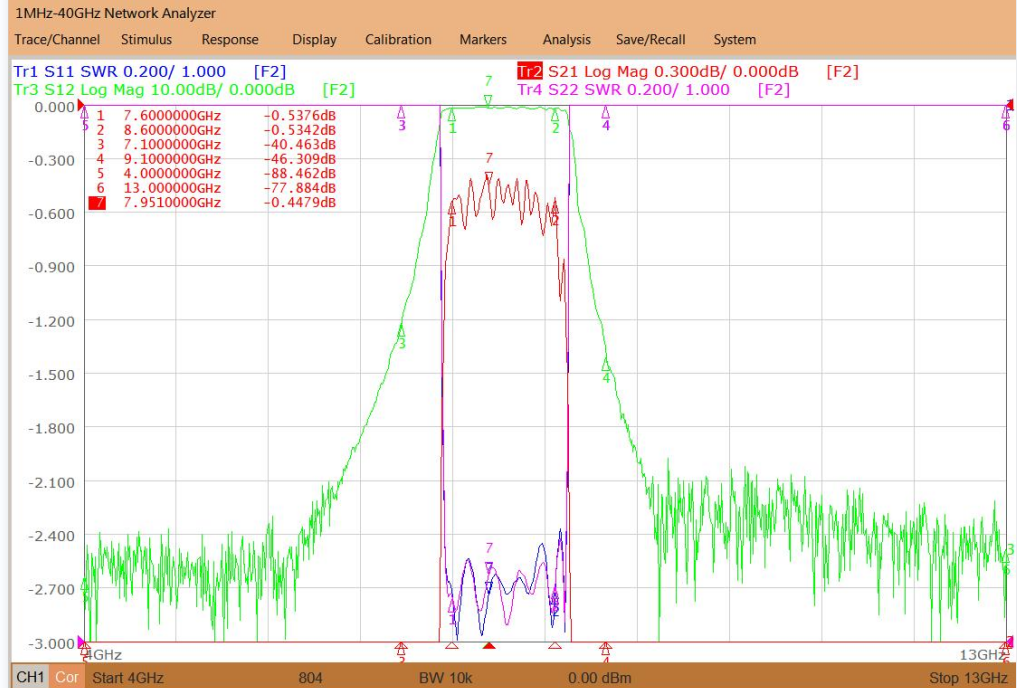Viewport: 1017px width, 688px height.
Task: Select marker 7 row at 7.9510000GHz in marker table
Action: (x=213, y=203)
